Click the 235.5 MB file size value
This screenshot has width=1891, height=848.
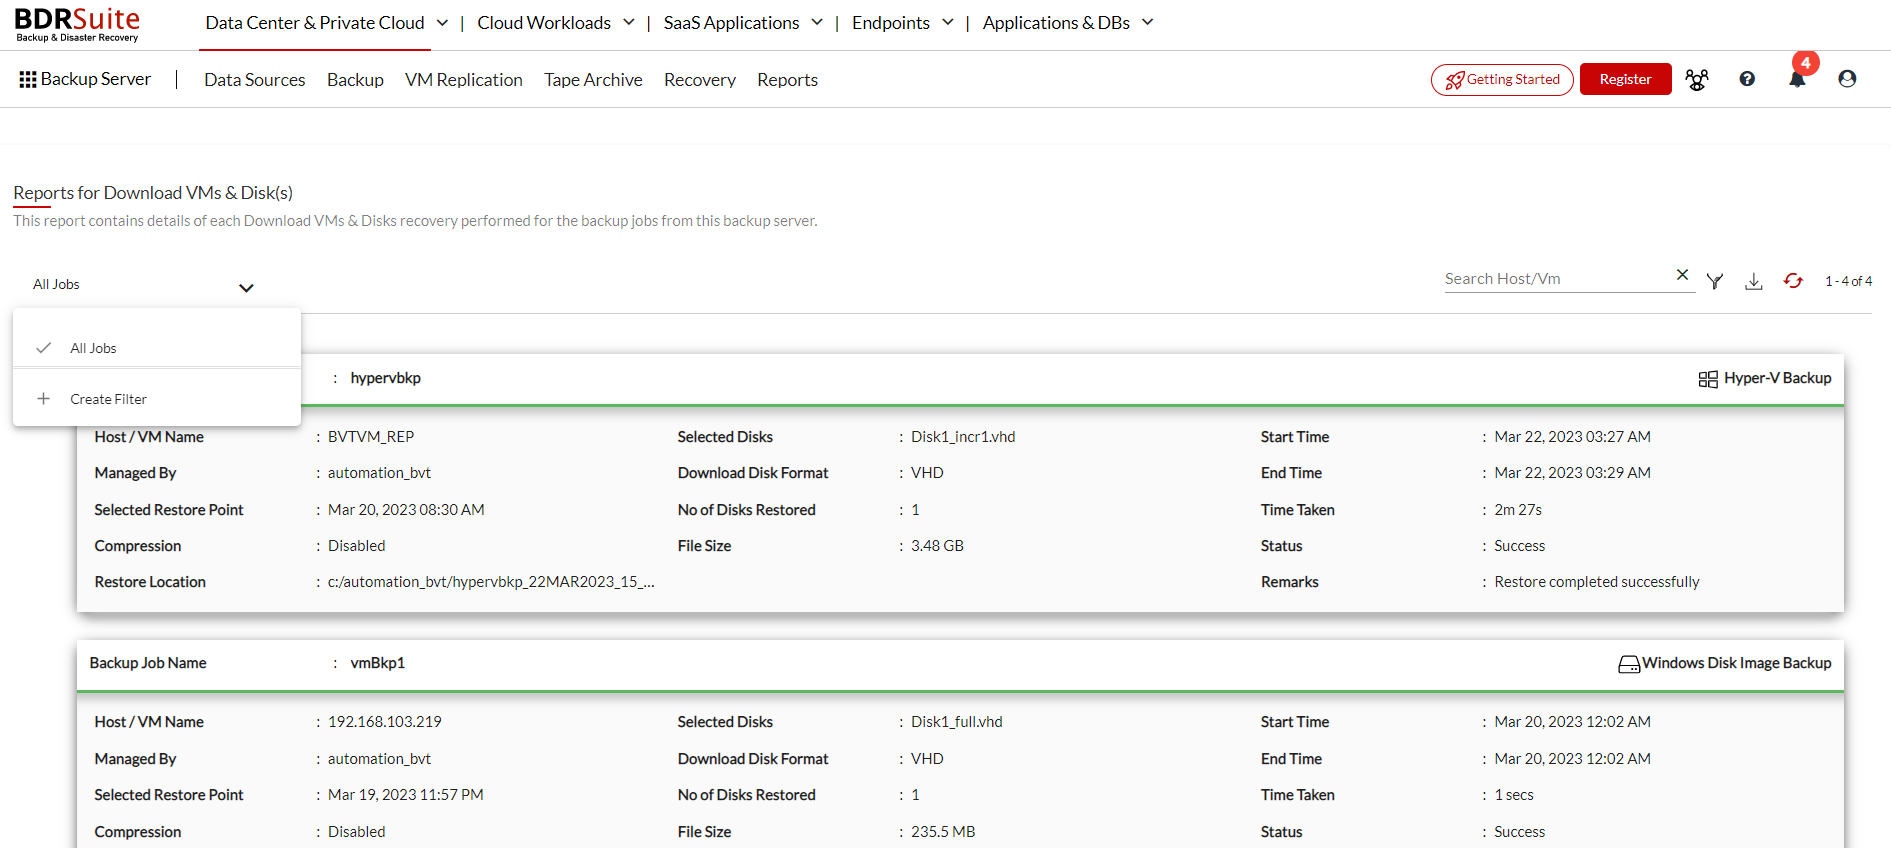943,832
